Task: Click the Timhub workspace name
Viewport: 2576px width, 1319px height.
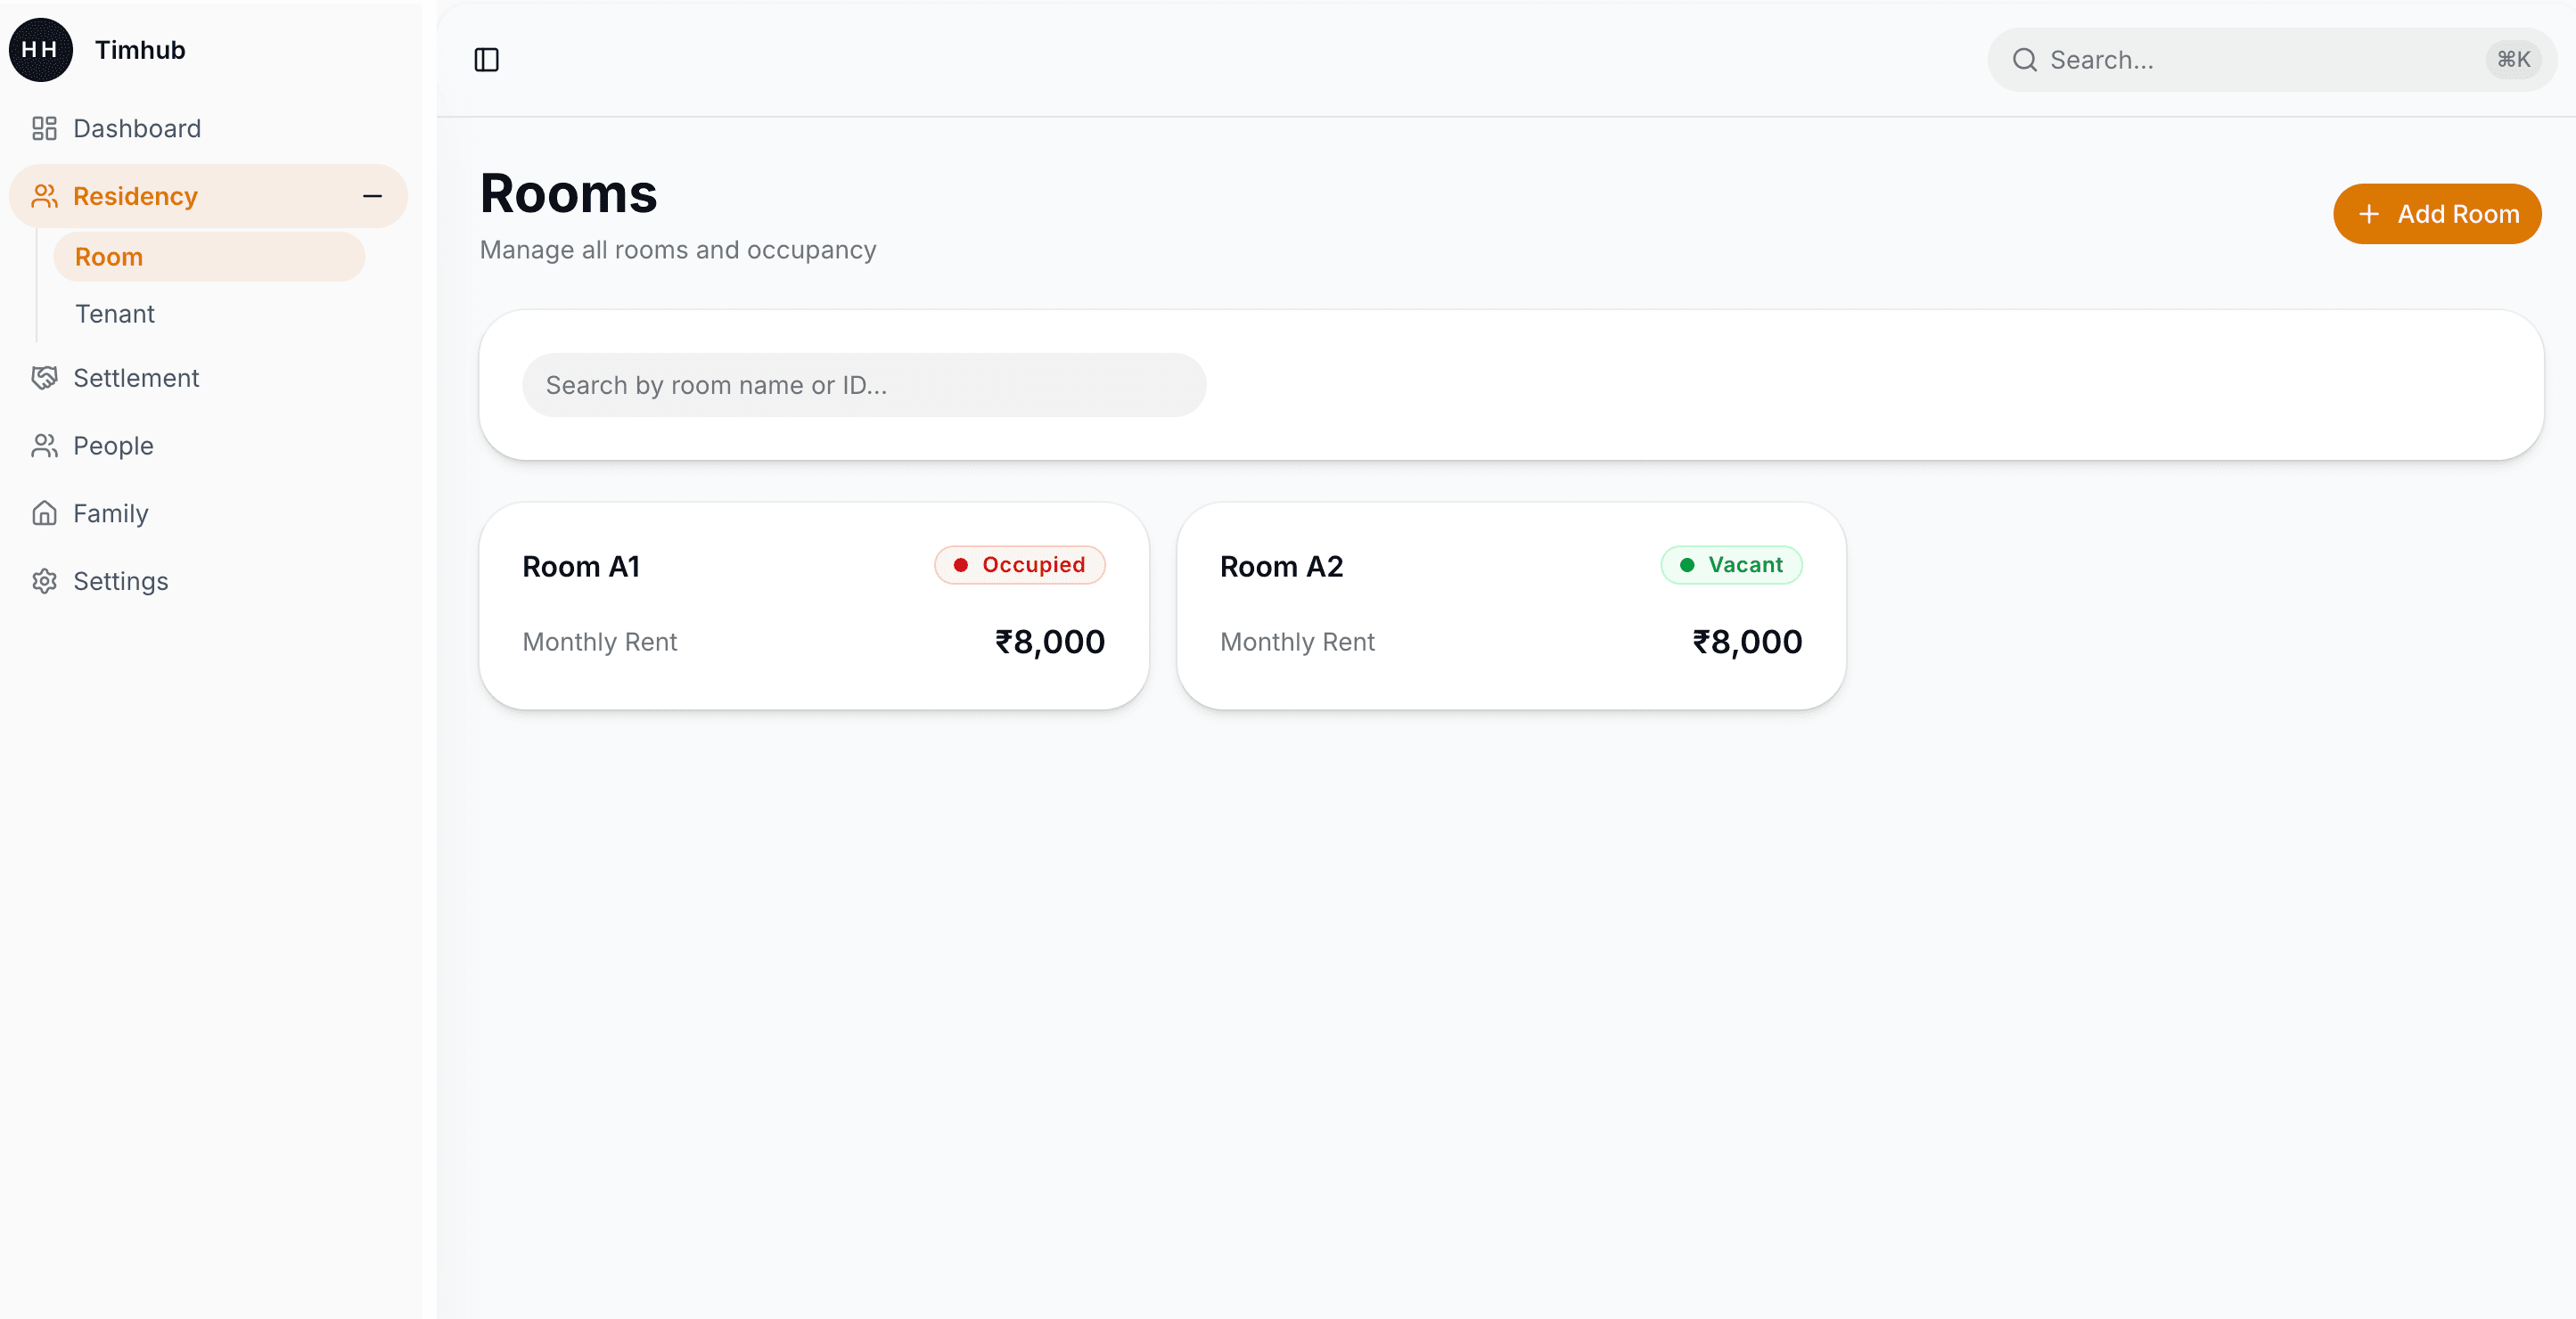Action: tap(140, 50)
